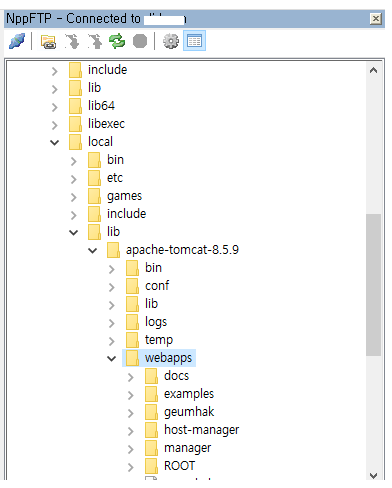Collapse the lib folder under local

click(74, 233)
